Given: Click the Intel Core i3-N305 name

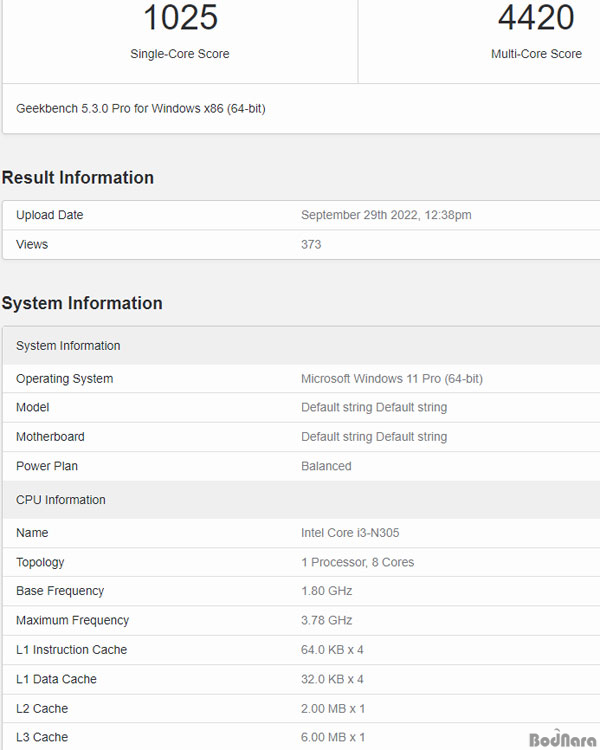Looking at the screenshot, I should (350, 533).
